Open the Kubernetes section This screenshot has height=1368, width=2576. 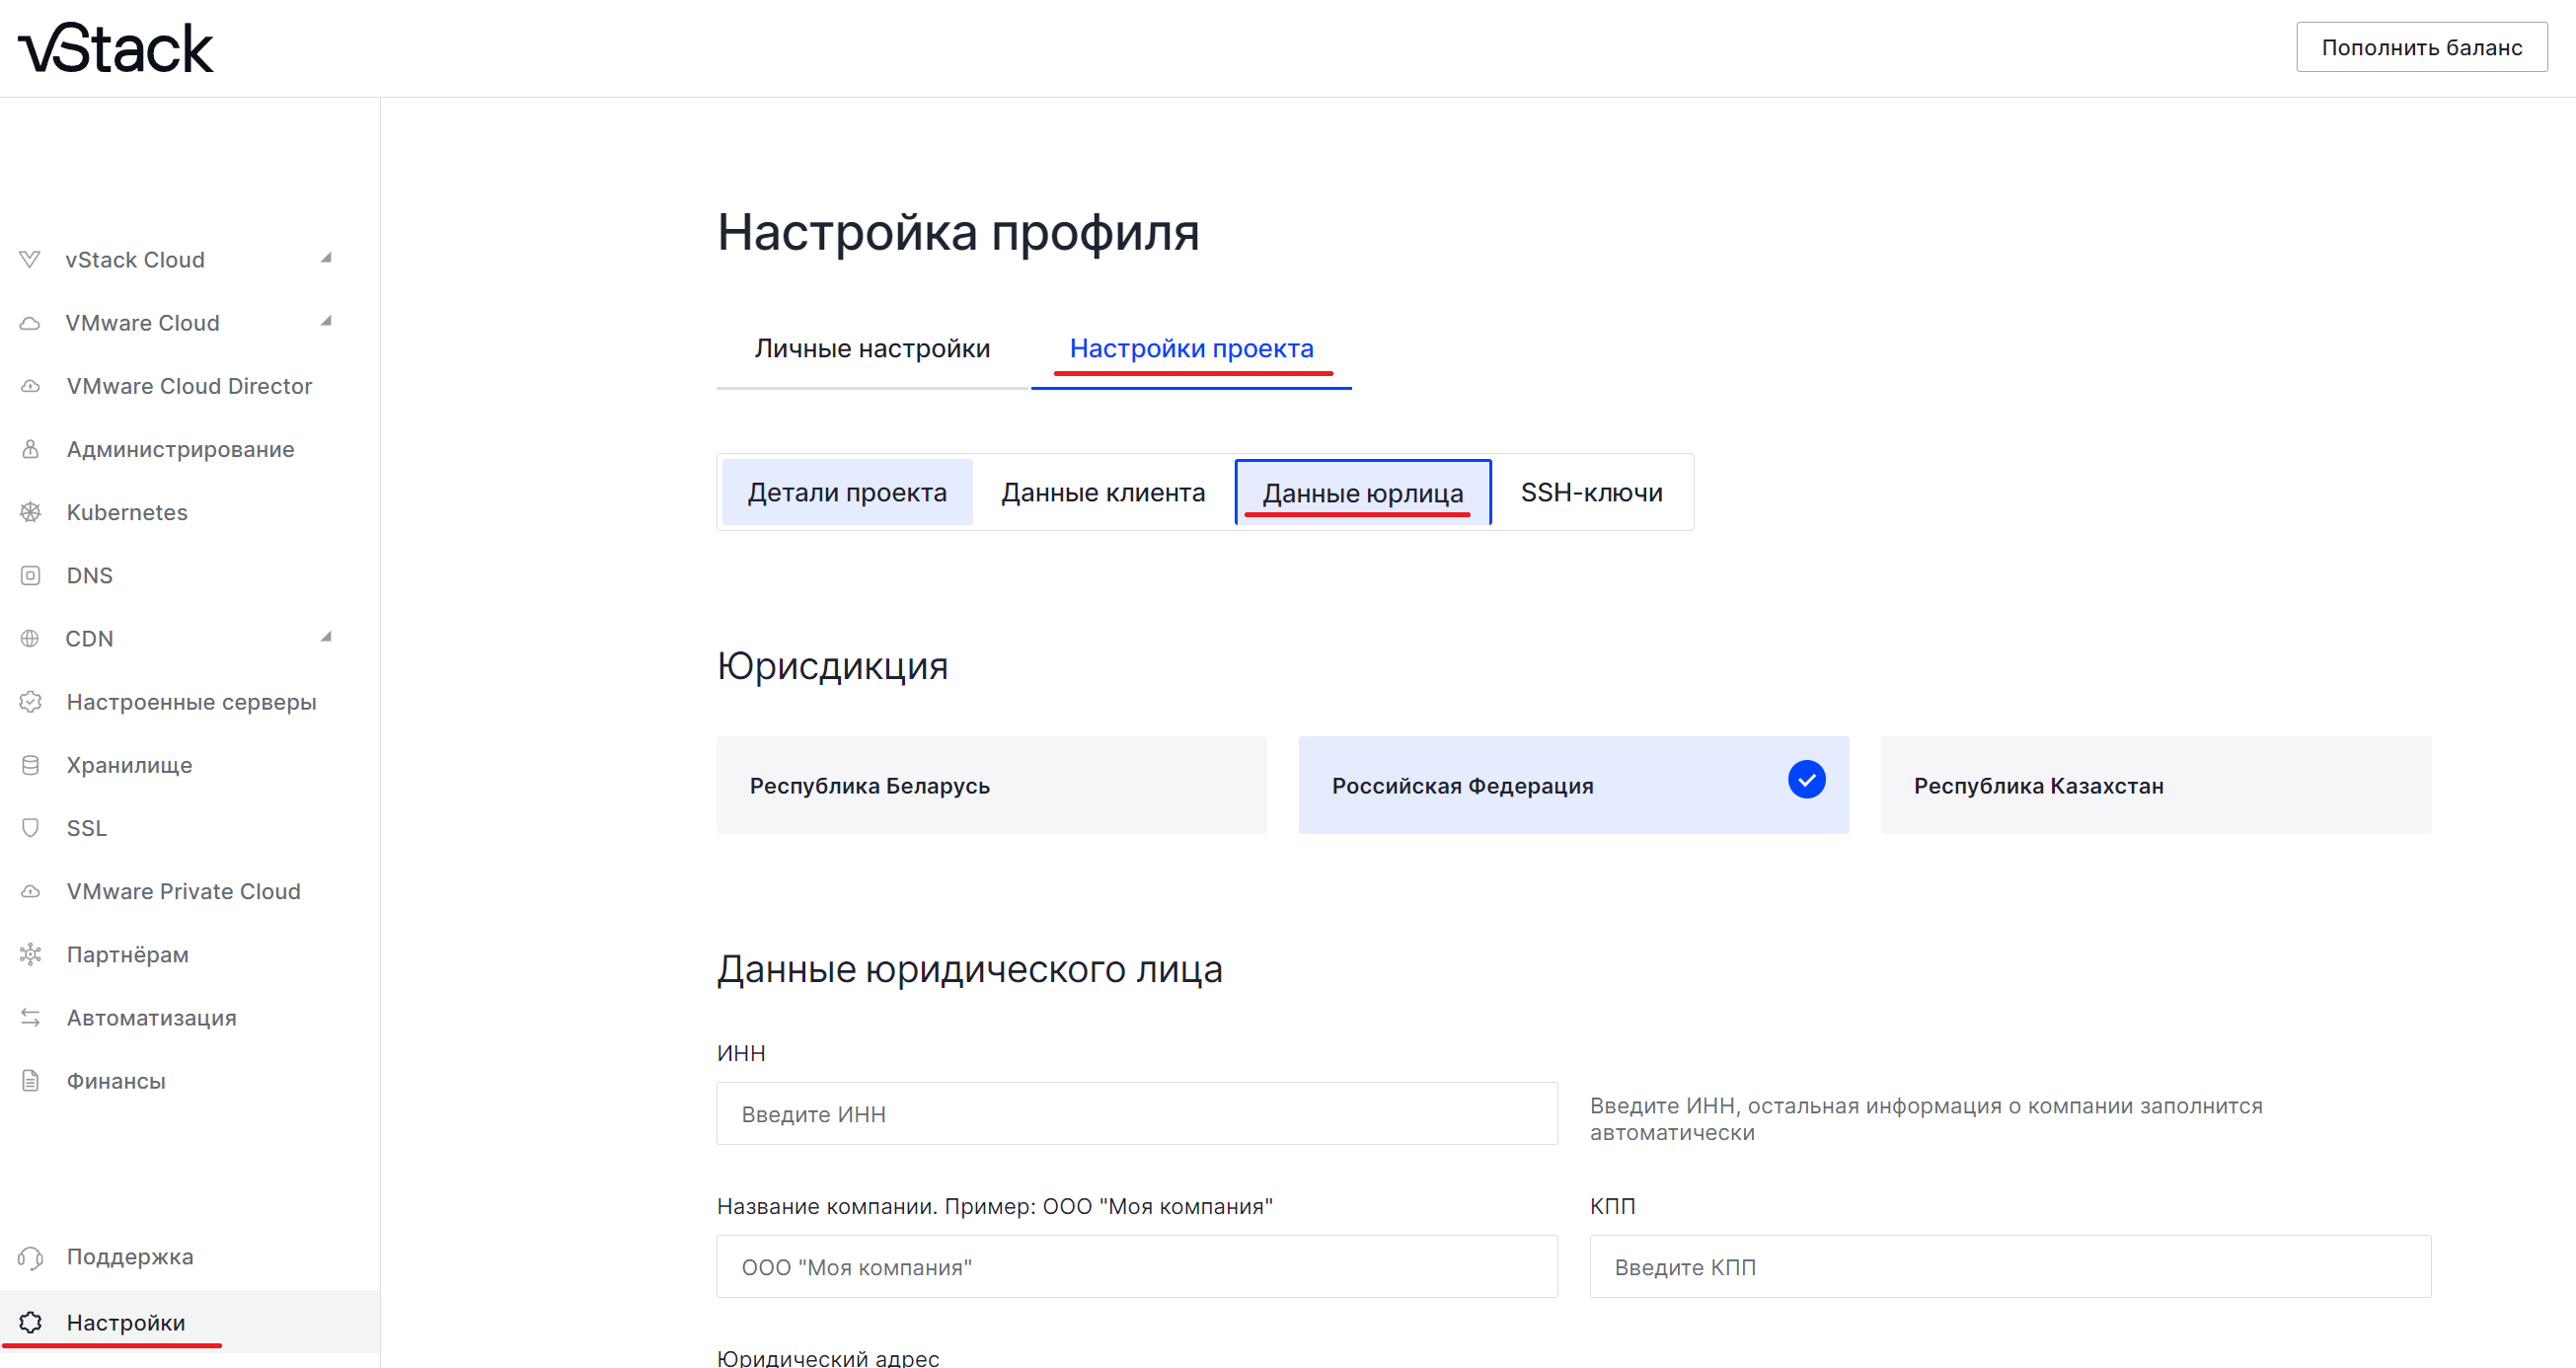click(x=127, y=512)
